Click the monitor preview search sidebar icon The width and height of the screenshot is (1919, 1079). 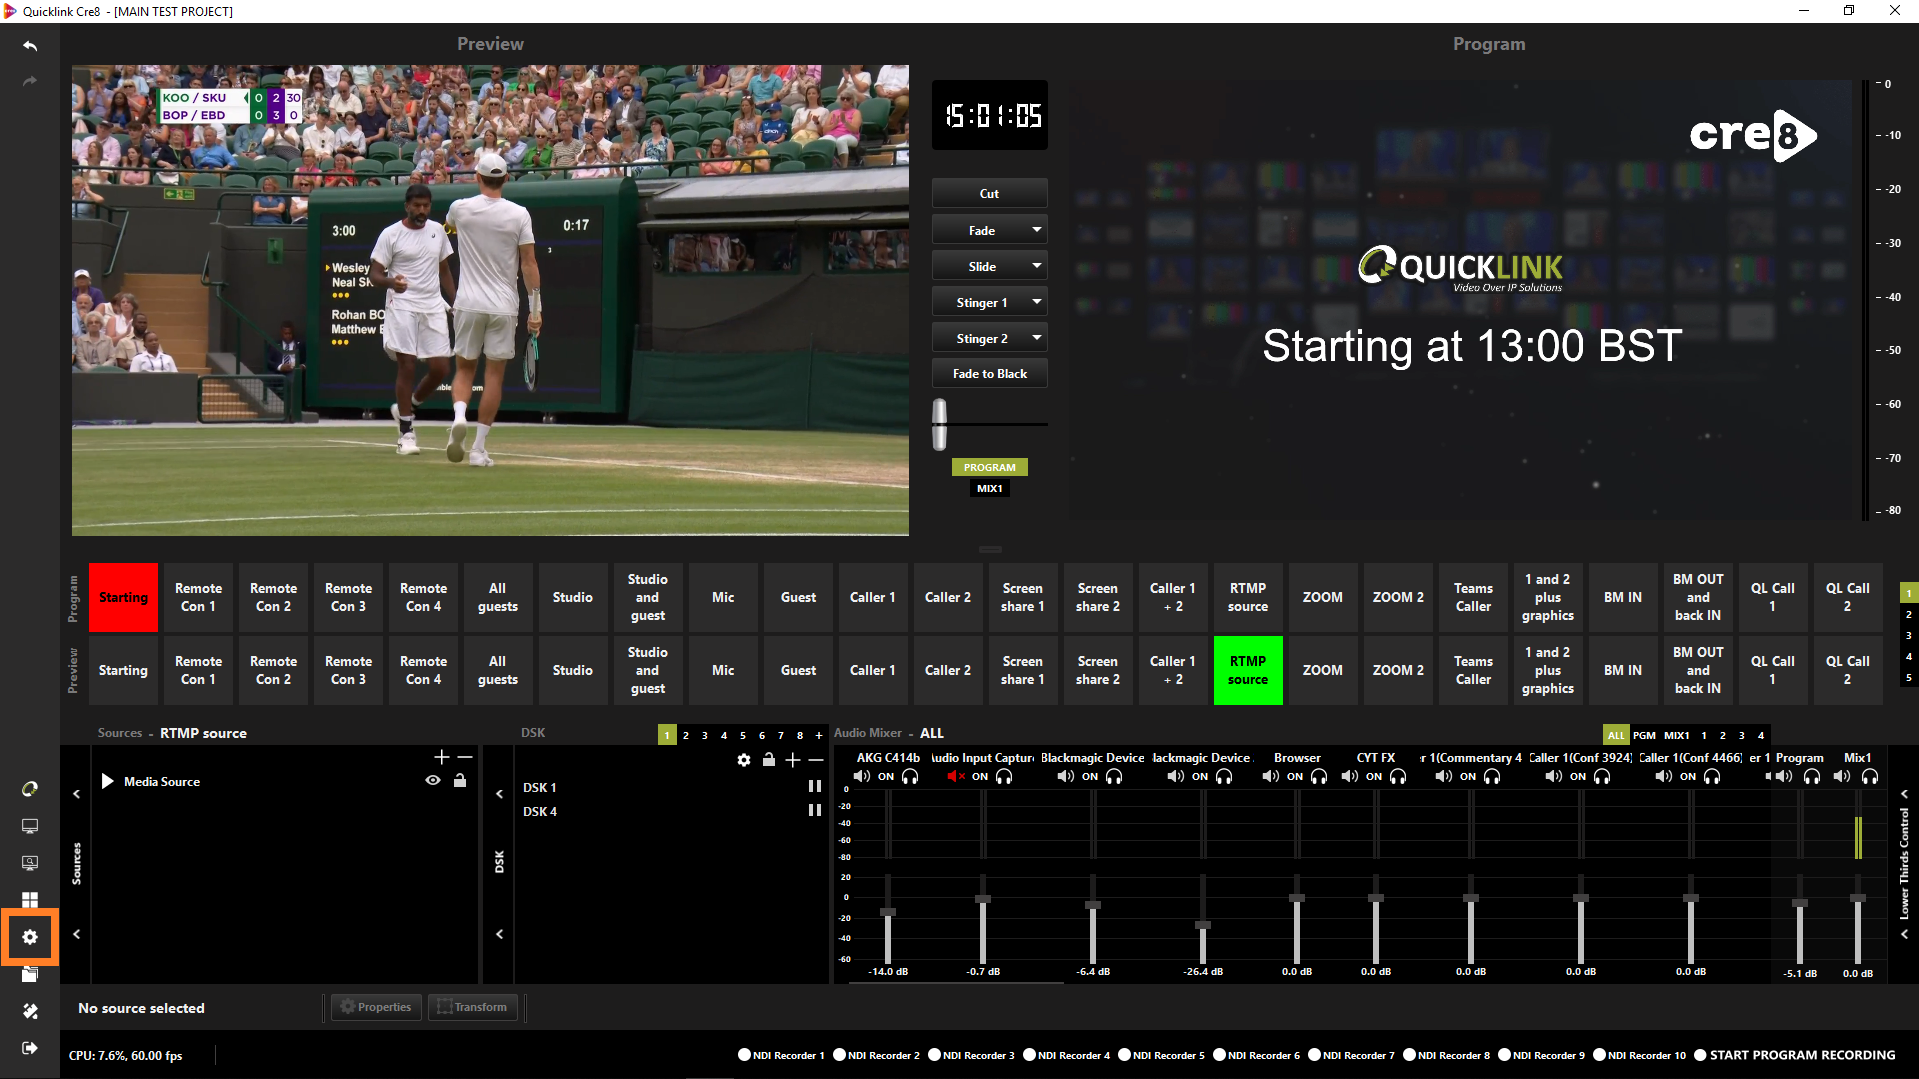(x=30, y=862)
